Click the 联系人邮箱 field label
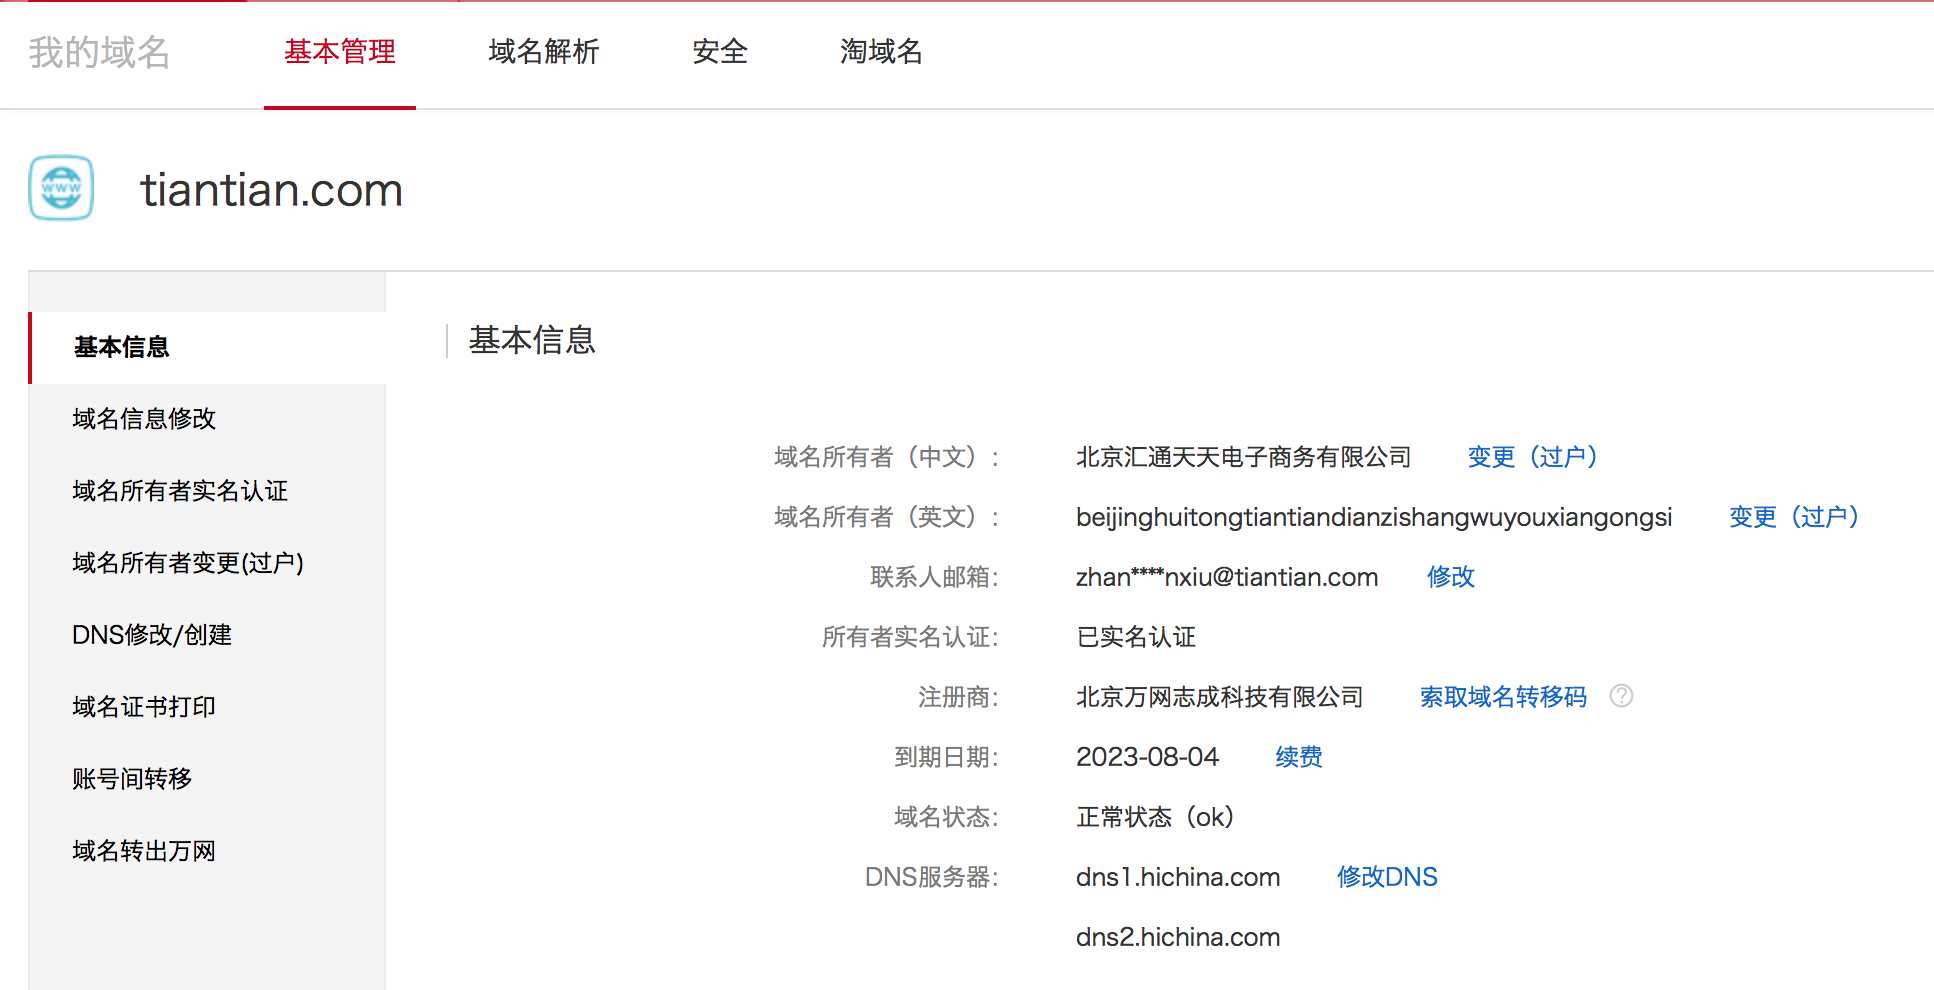This screenshot has height=990, width=1934. pos(934,577)
